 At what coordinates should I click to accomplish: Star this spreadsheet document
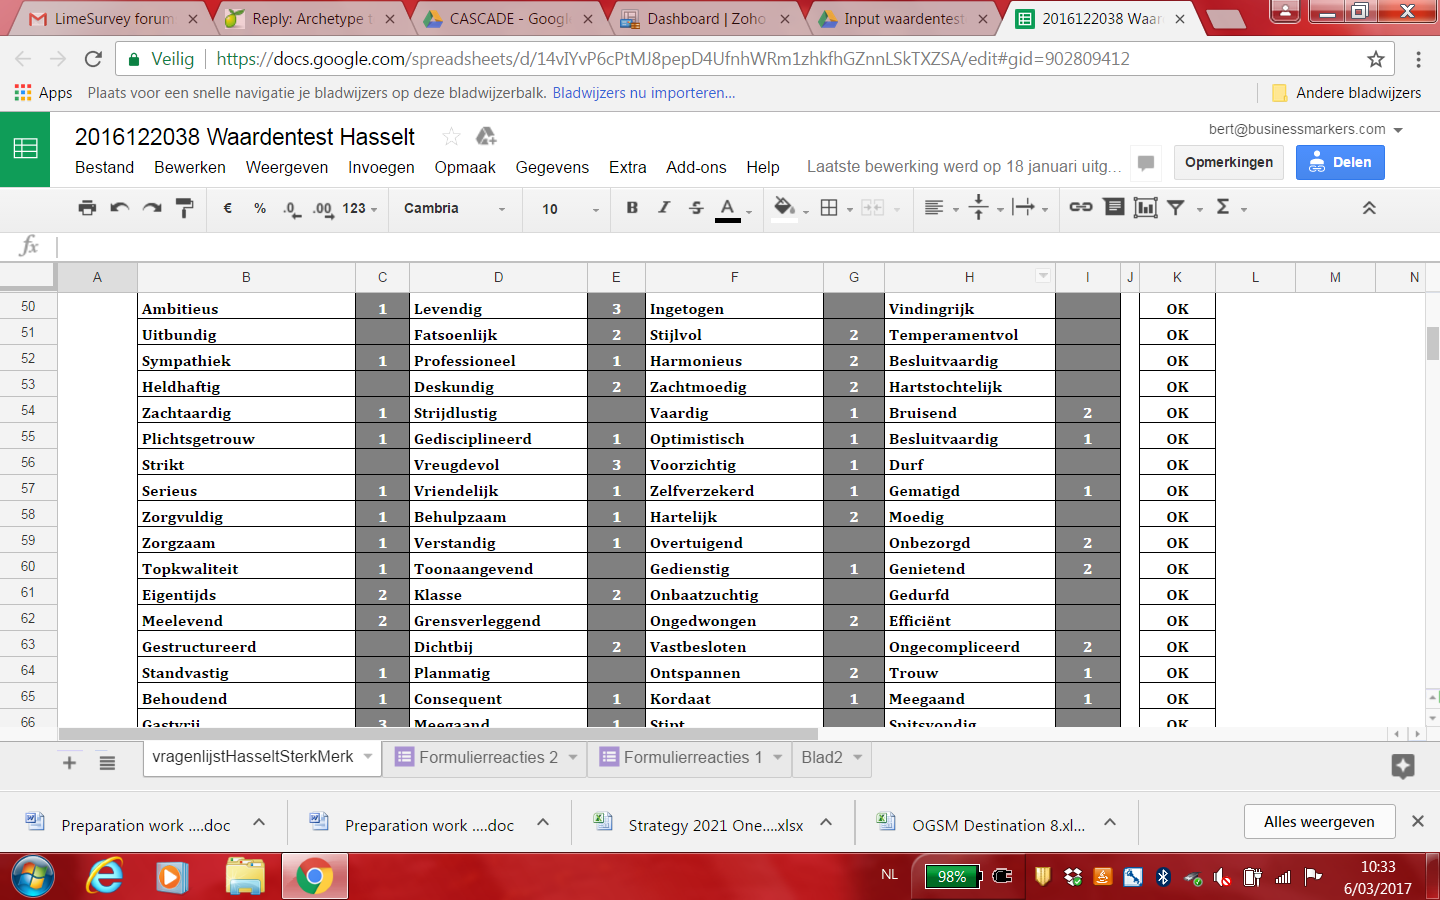coord(451,137)
